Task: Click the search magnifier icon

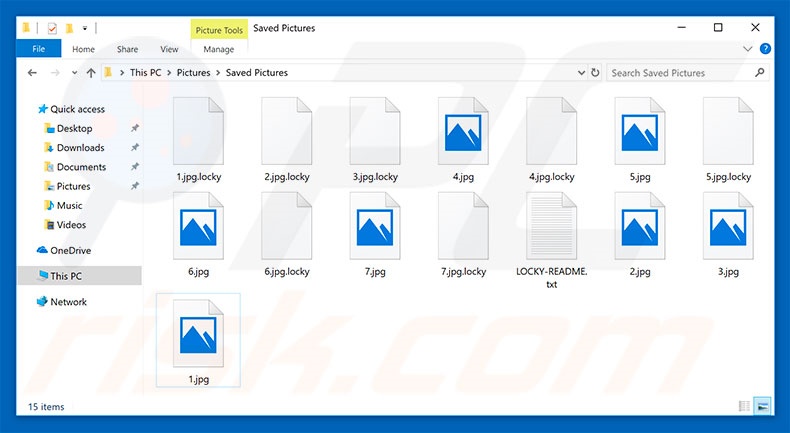Action: click(760, 73)
